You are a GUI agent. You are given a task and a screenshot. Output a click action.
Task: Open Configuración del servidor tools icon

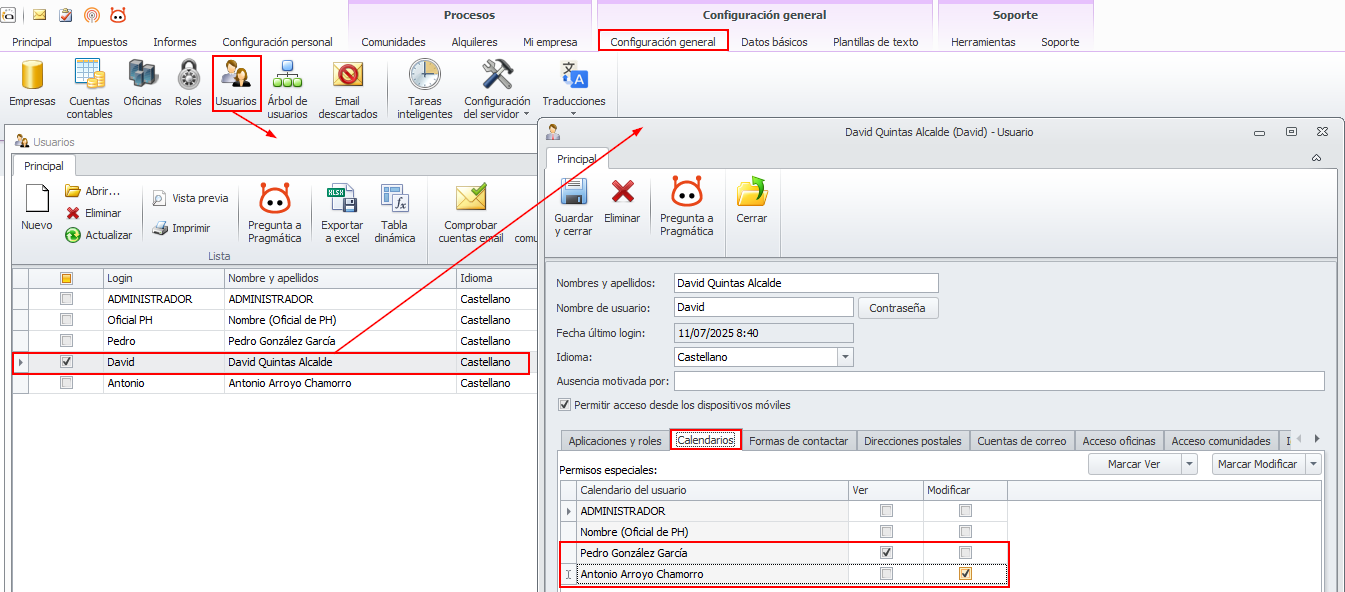497,88
